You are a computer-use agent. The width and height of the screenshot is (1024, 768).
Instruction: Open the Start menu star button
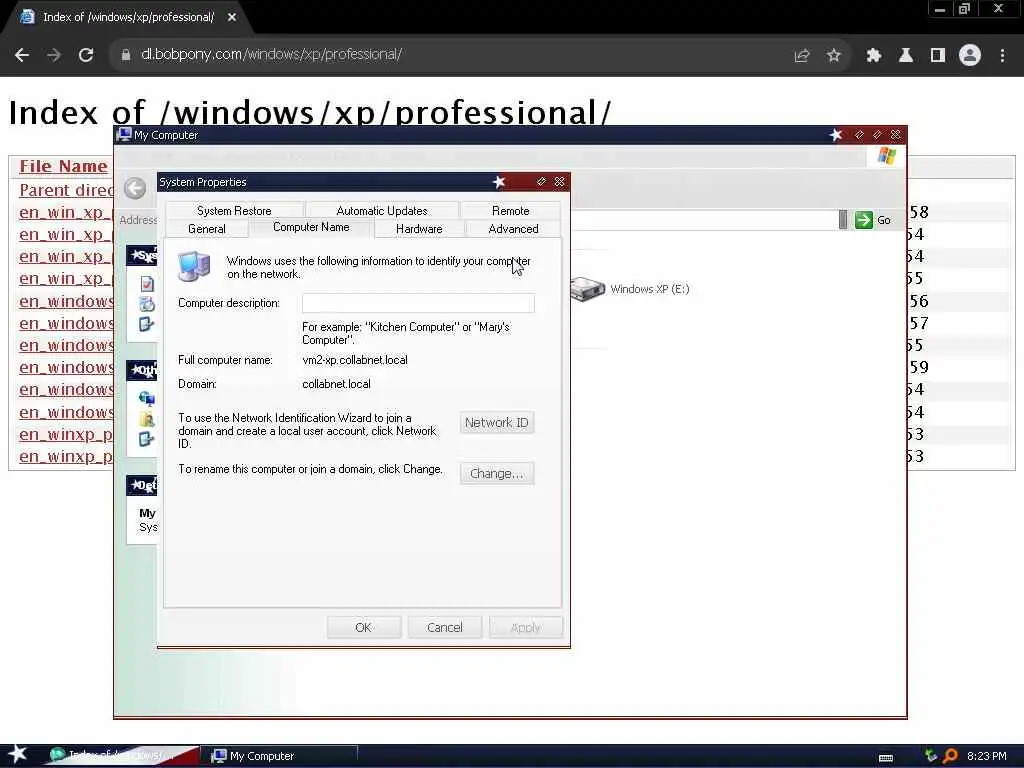[x=18, y=754]
